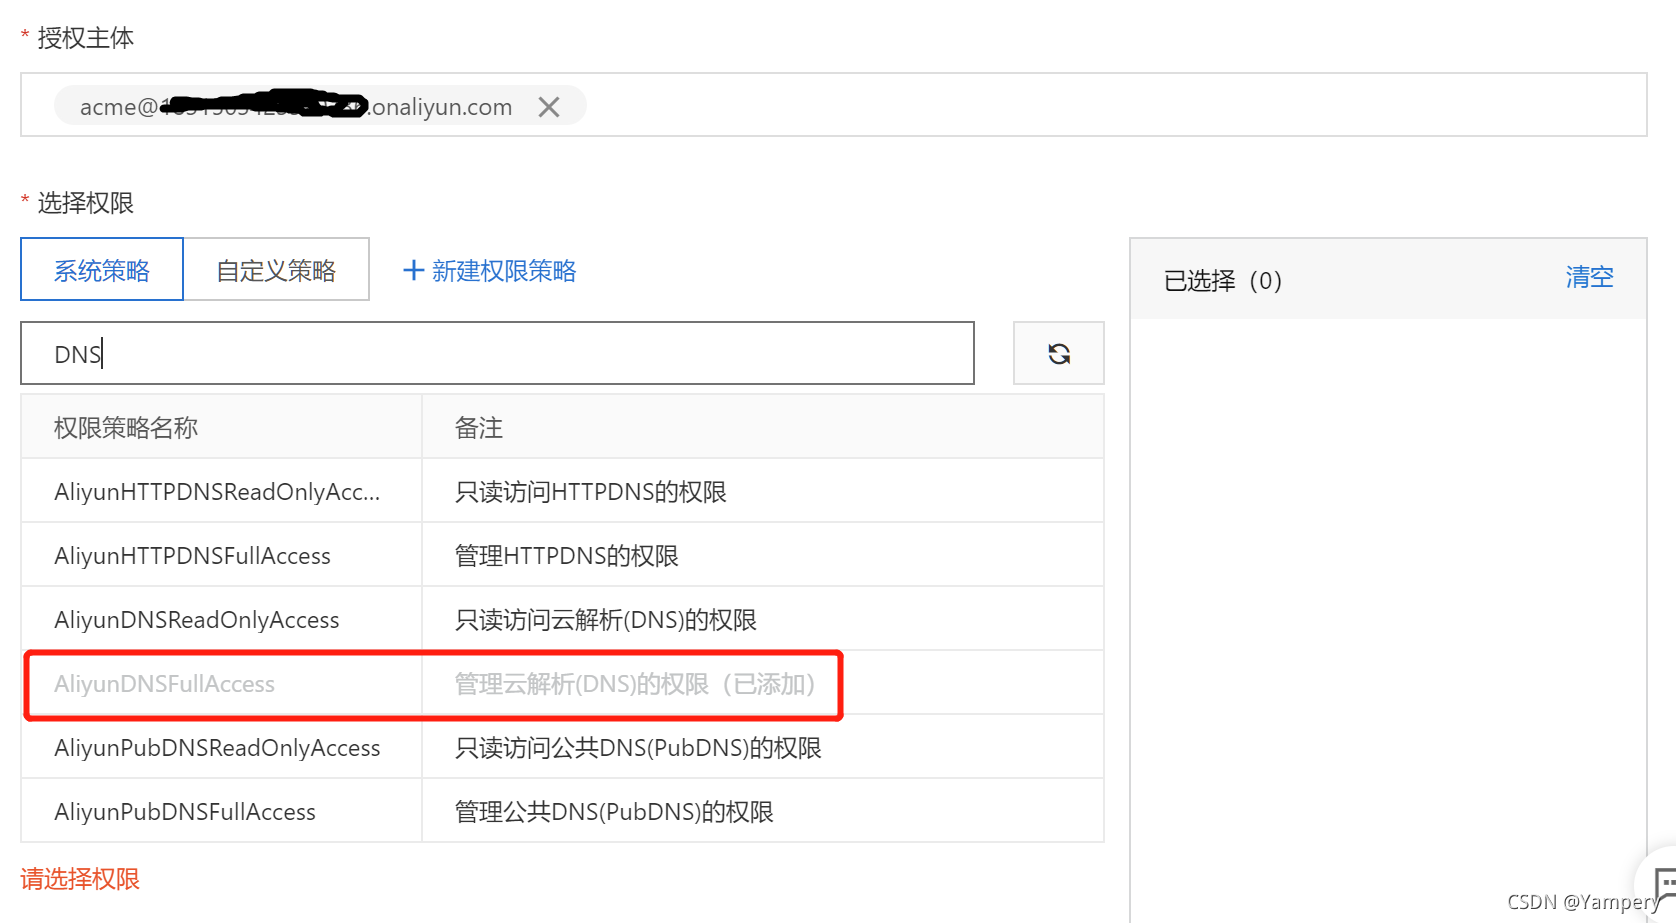Image resolution: width=1676 pixels, height=923 pixels.
Task: Click the 授权主体 field label
Action: 86,38
